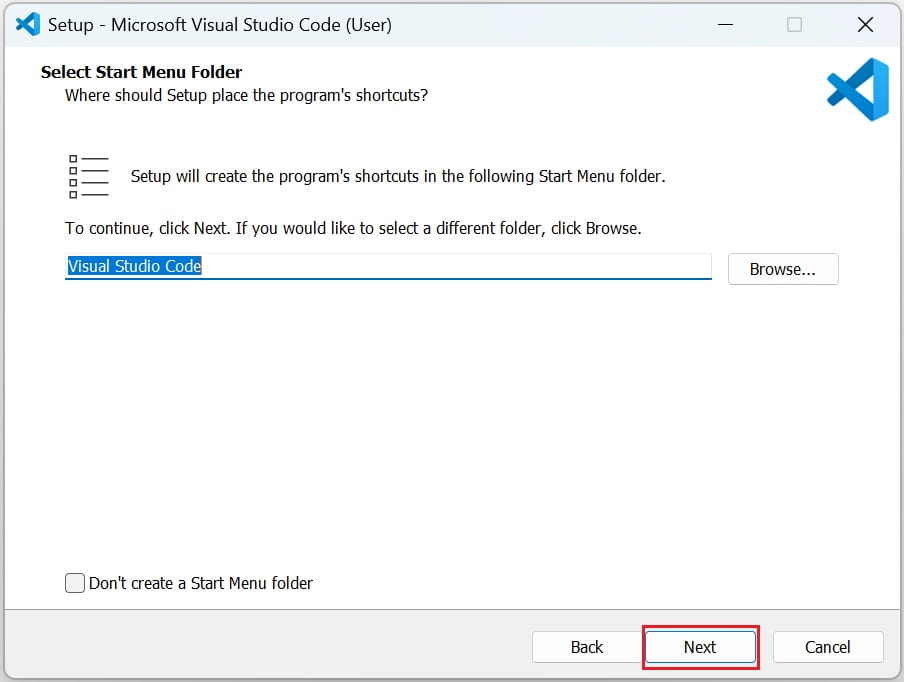The width and height of the screenshot is (904, 682).
Task: Click the VS Code icon in the title bar
Action: pyautogui.click(x=25, y=24)
